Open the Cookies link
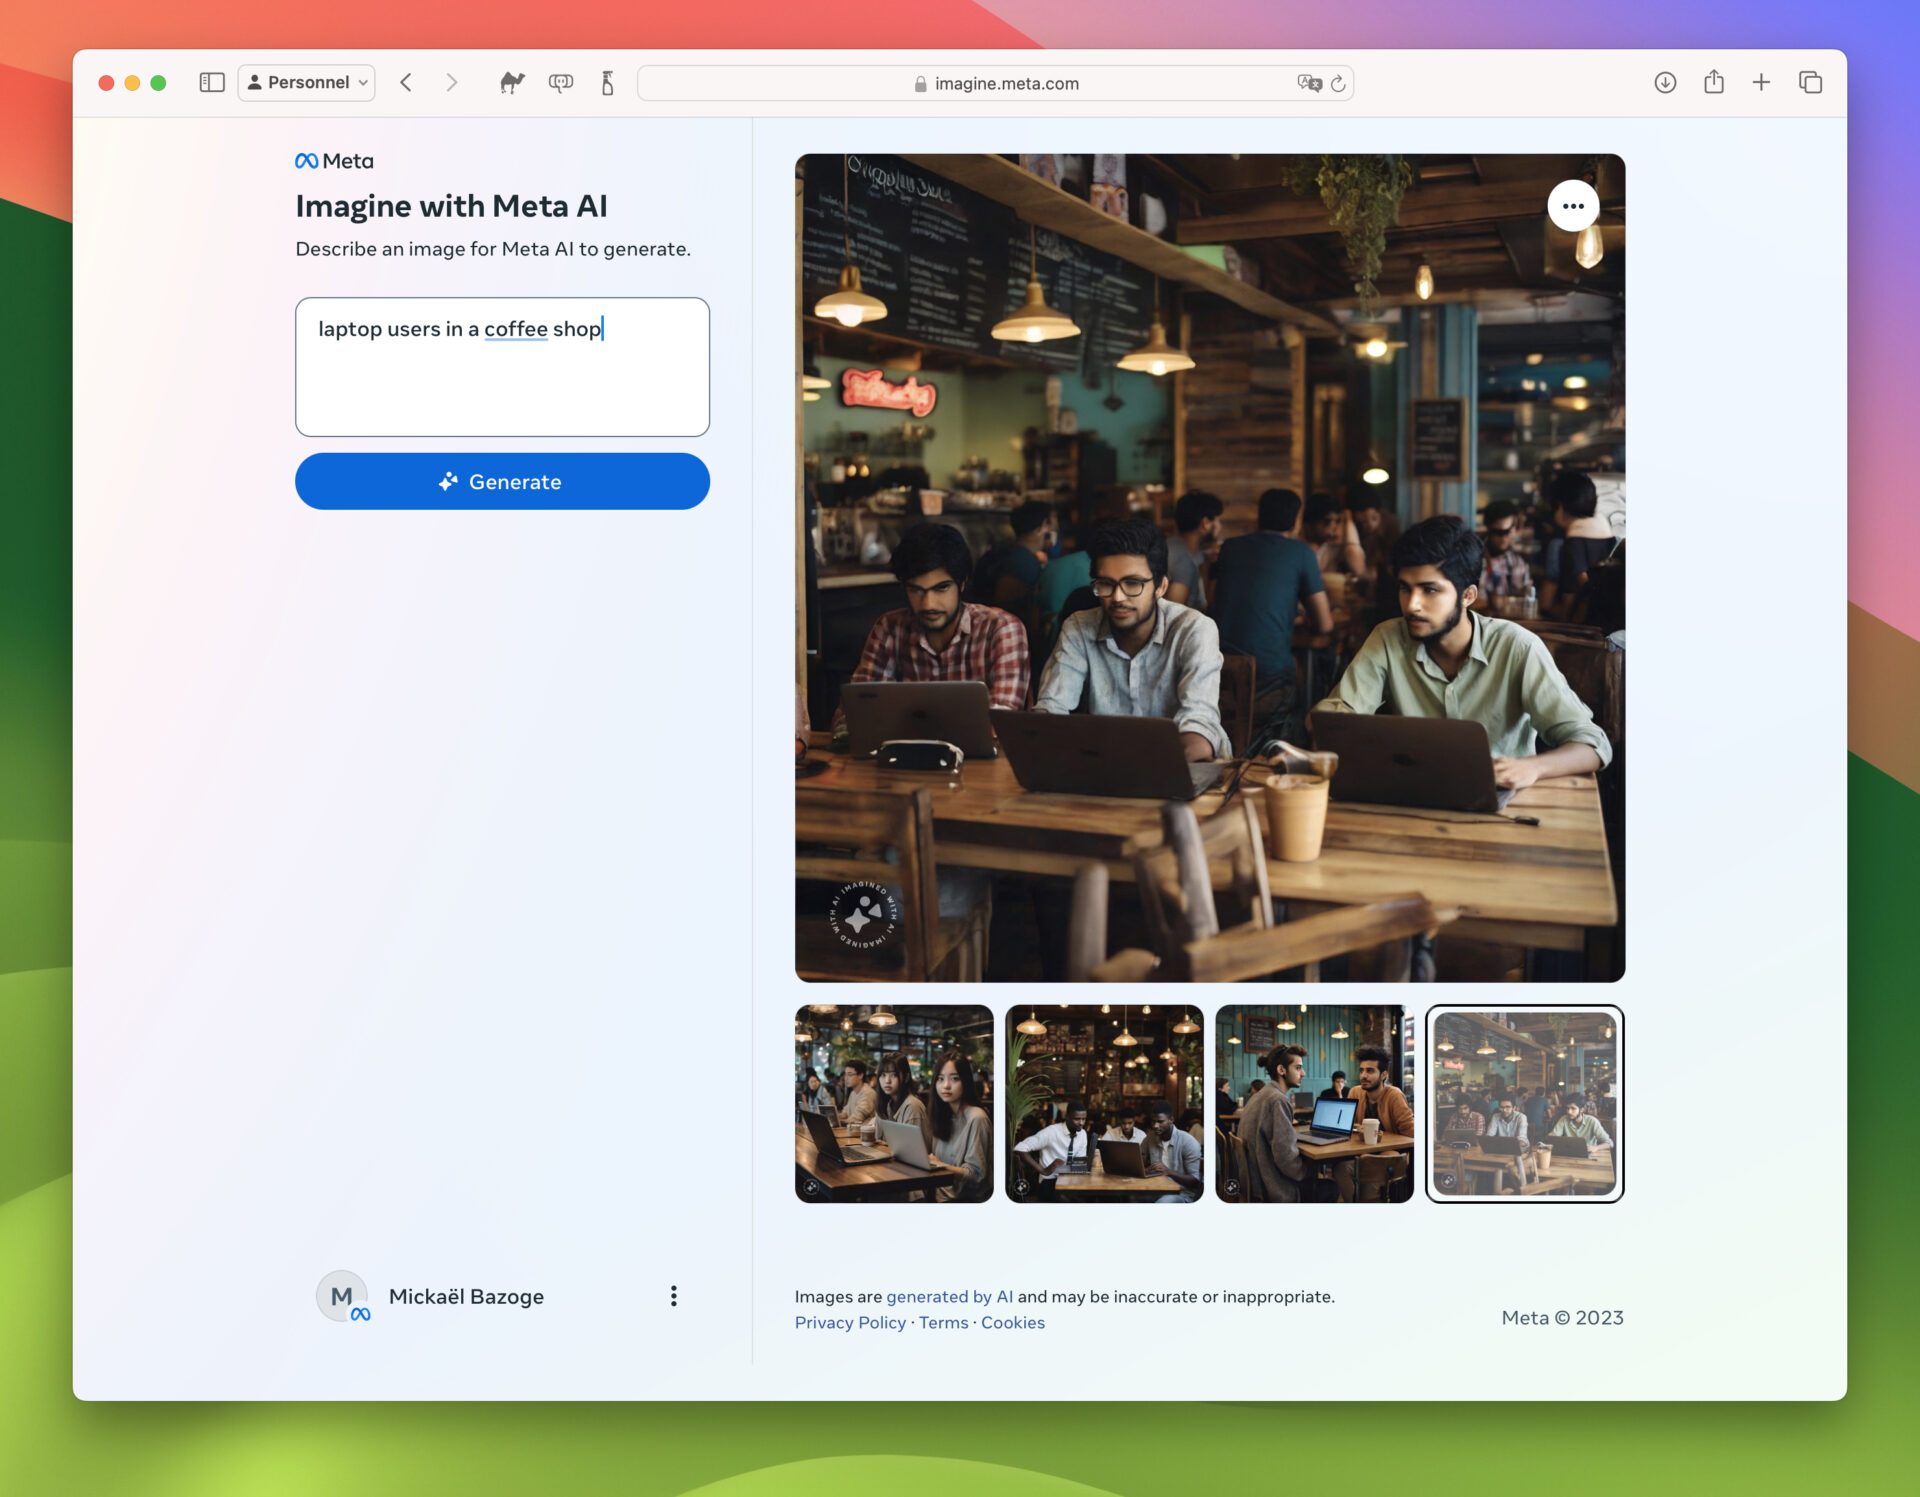This screenshot has width=1920, height=1497. pyautogui.click(x=1012, y=1323)
